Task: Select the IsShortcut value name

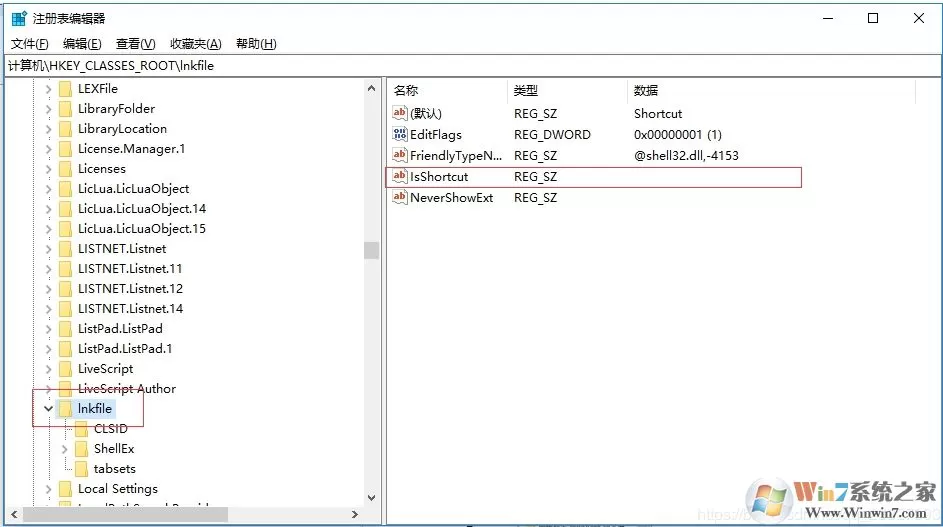Action: [x=439, y=177]
